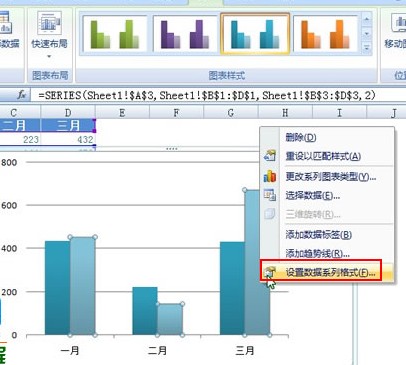Select the green chart style thumbnail
Viewport: 406px width, 365px height.
(x=114, y=34)
